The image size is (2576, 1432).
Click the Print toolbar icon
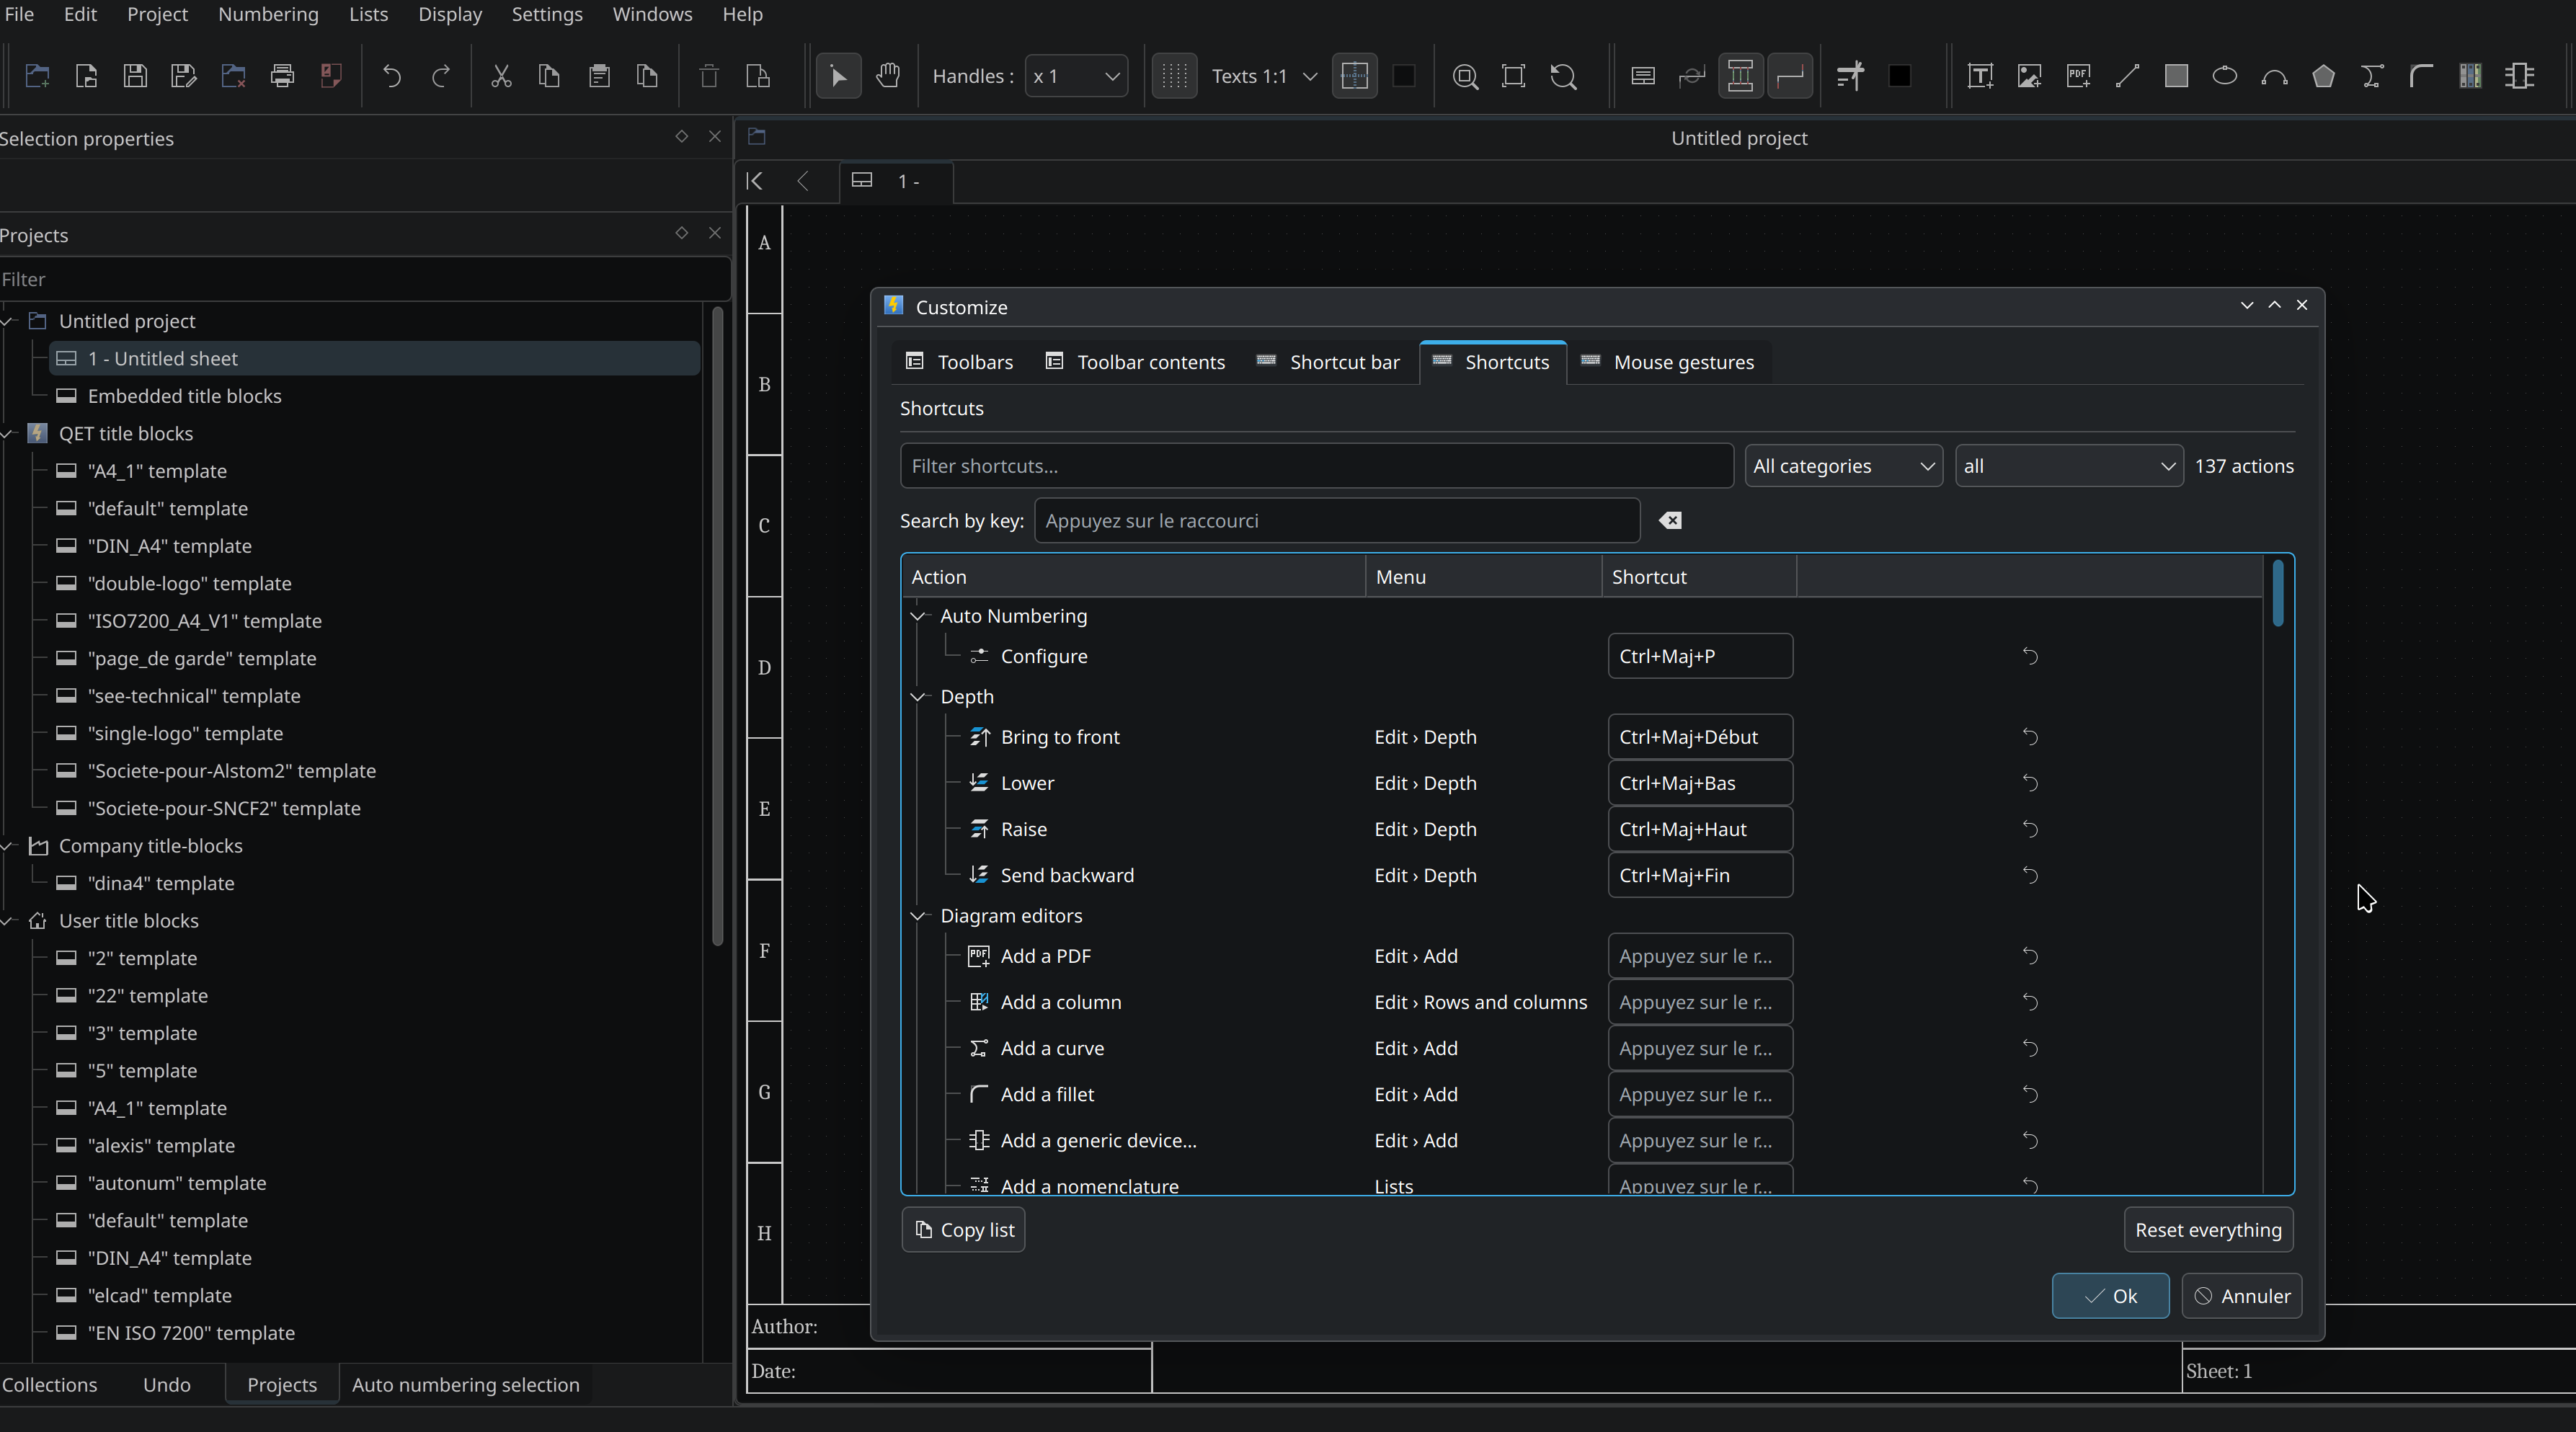click(282, 76)
